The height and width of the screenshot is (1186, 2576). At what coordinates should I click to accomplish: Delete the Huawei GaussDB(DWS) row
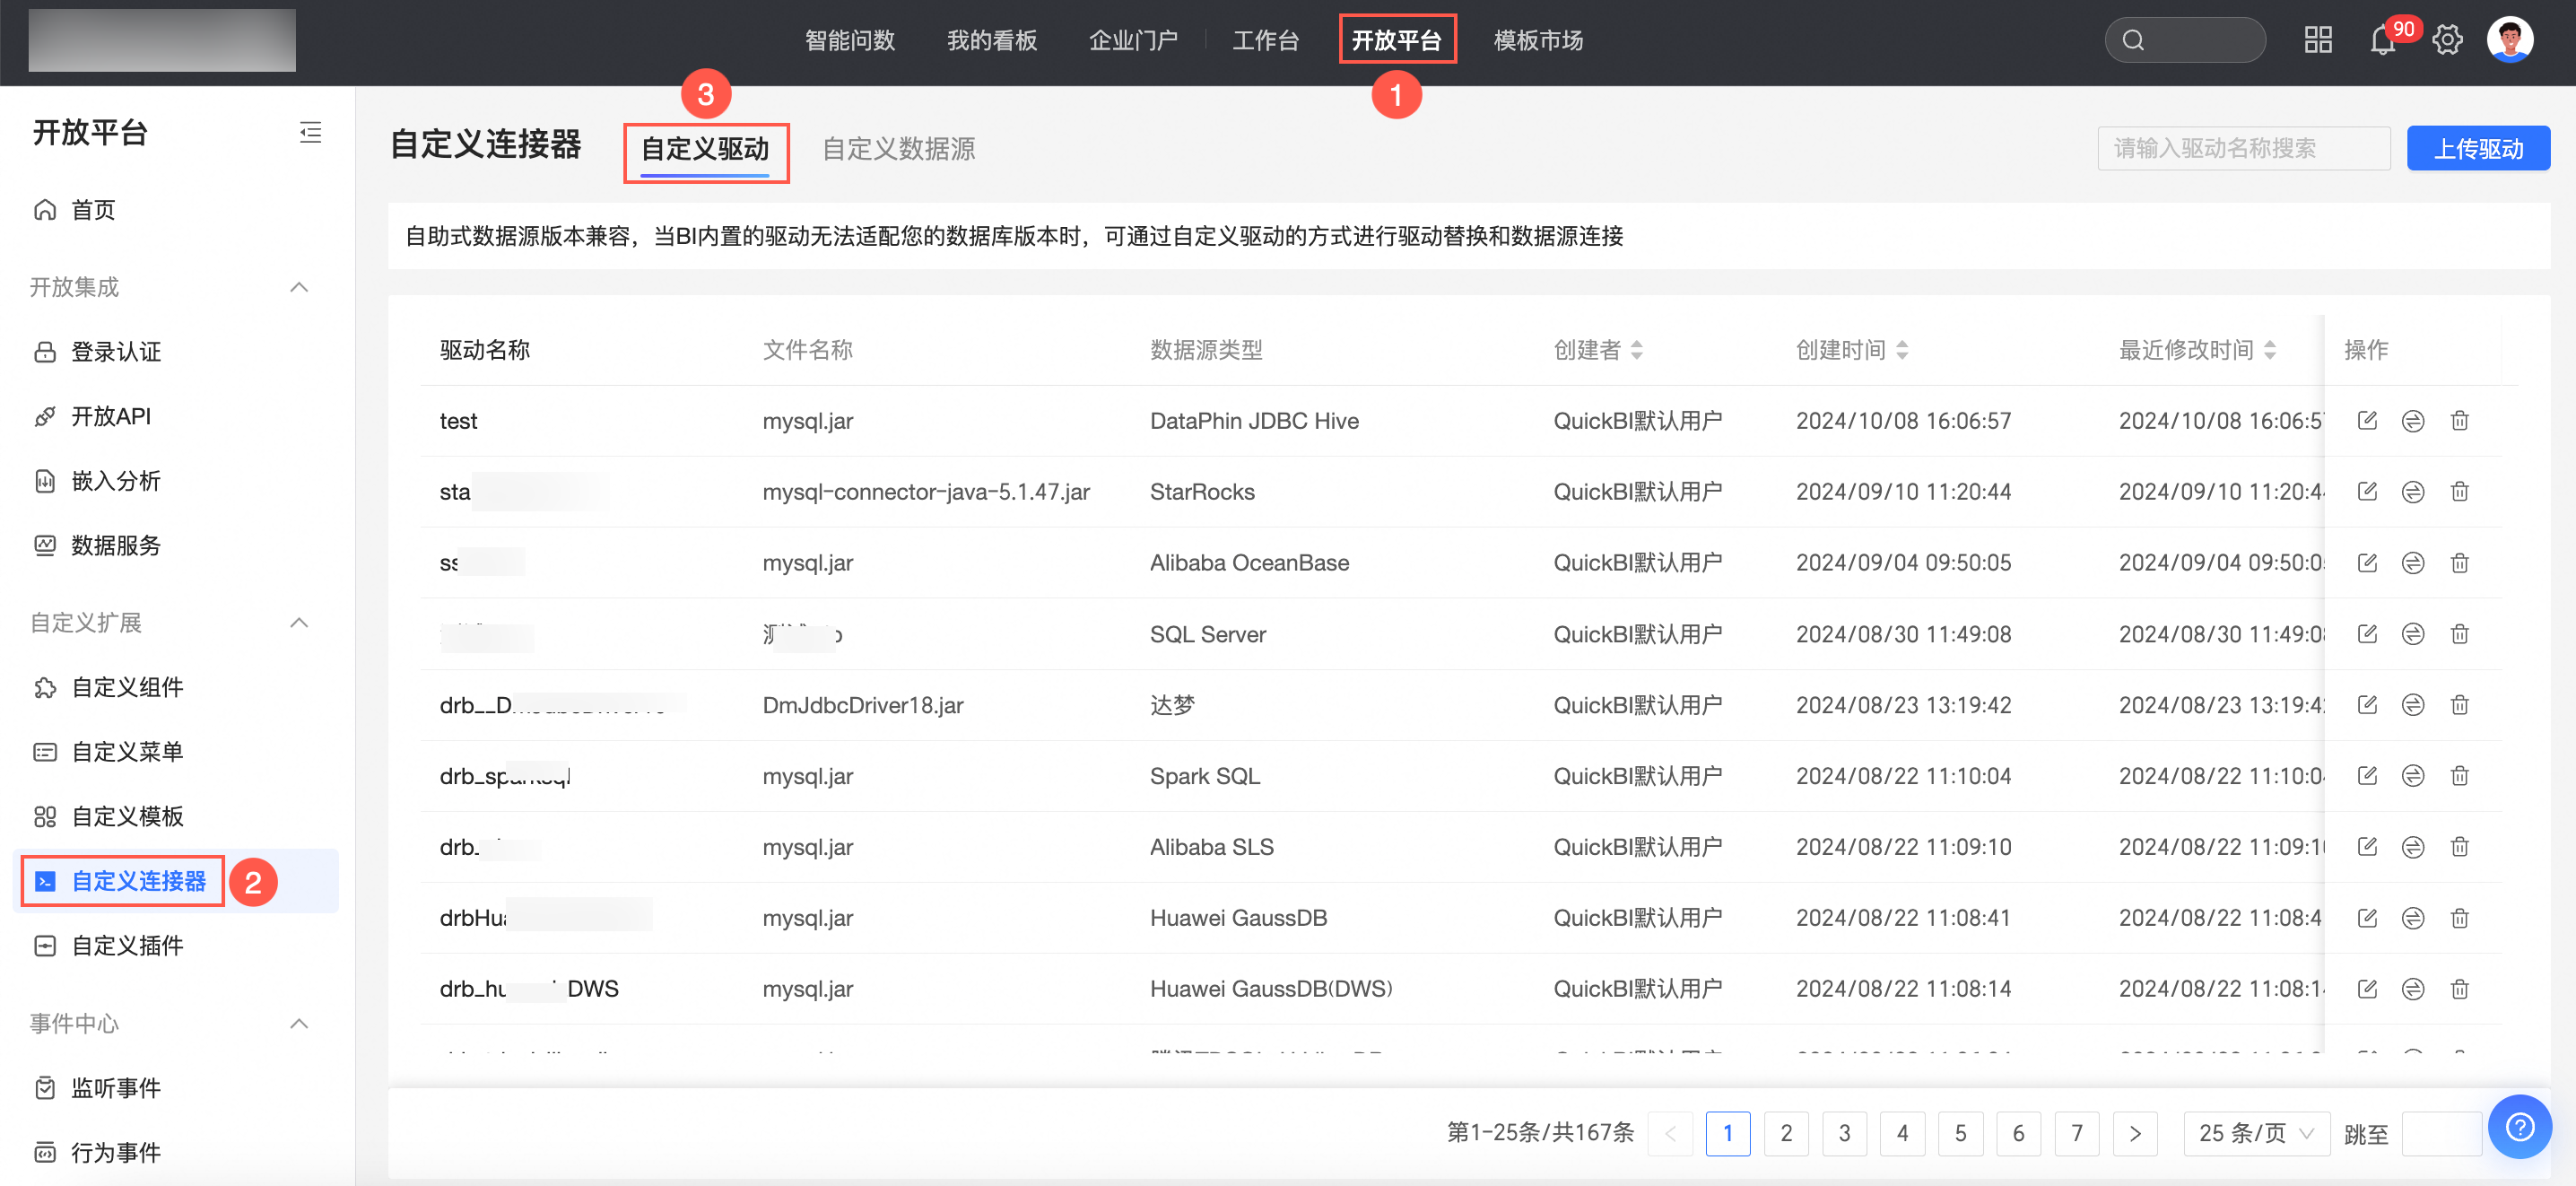(x=2460, y=988)
